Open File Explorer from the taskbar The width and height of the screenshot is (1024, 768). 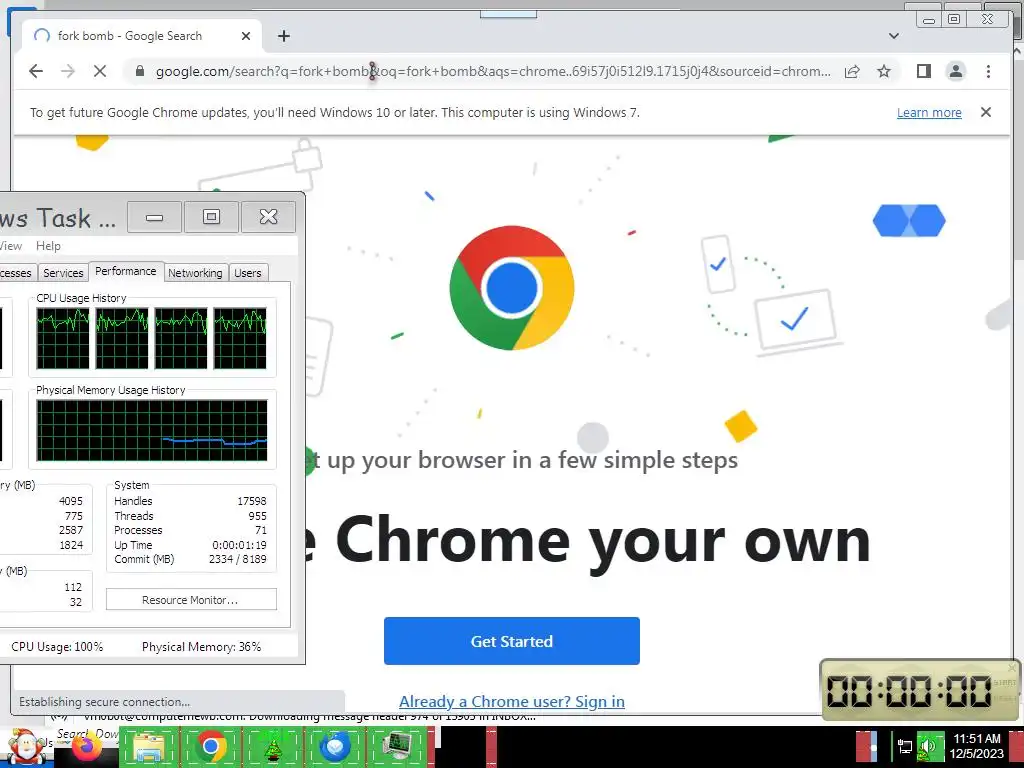tap(149, 747)
